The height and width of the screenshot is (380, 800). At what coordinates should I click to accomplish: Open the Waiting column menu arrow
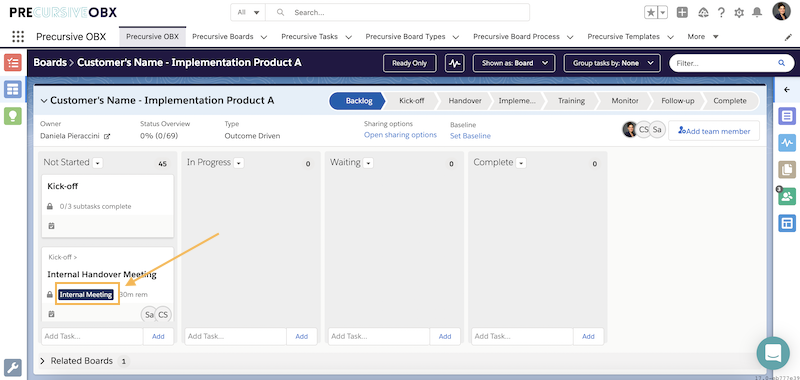[368, 163]
